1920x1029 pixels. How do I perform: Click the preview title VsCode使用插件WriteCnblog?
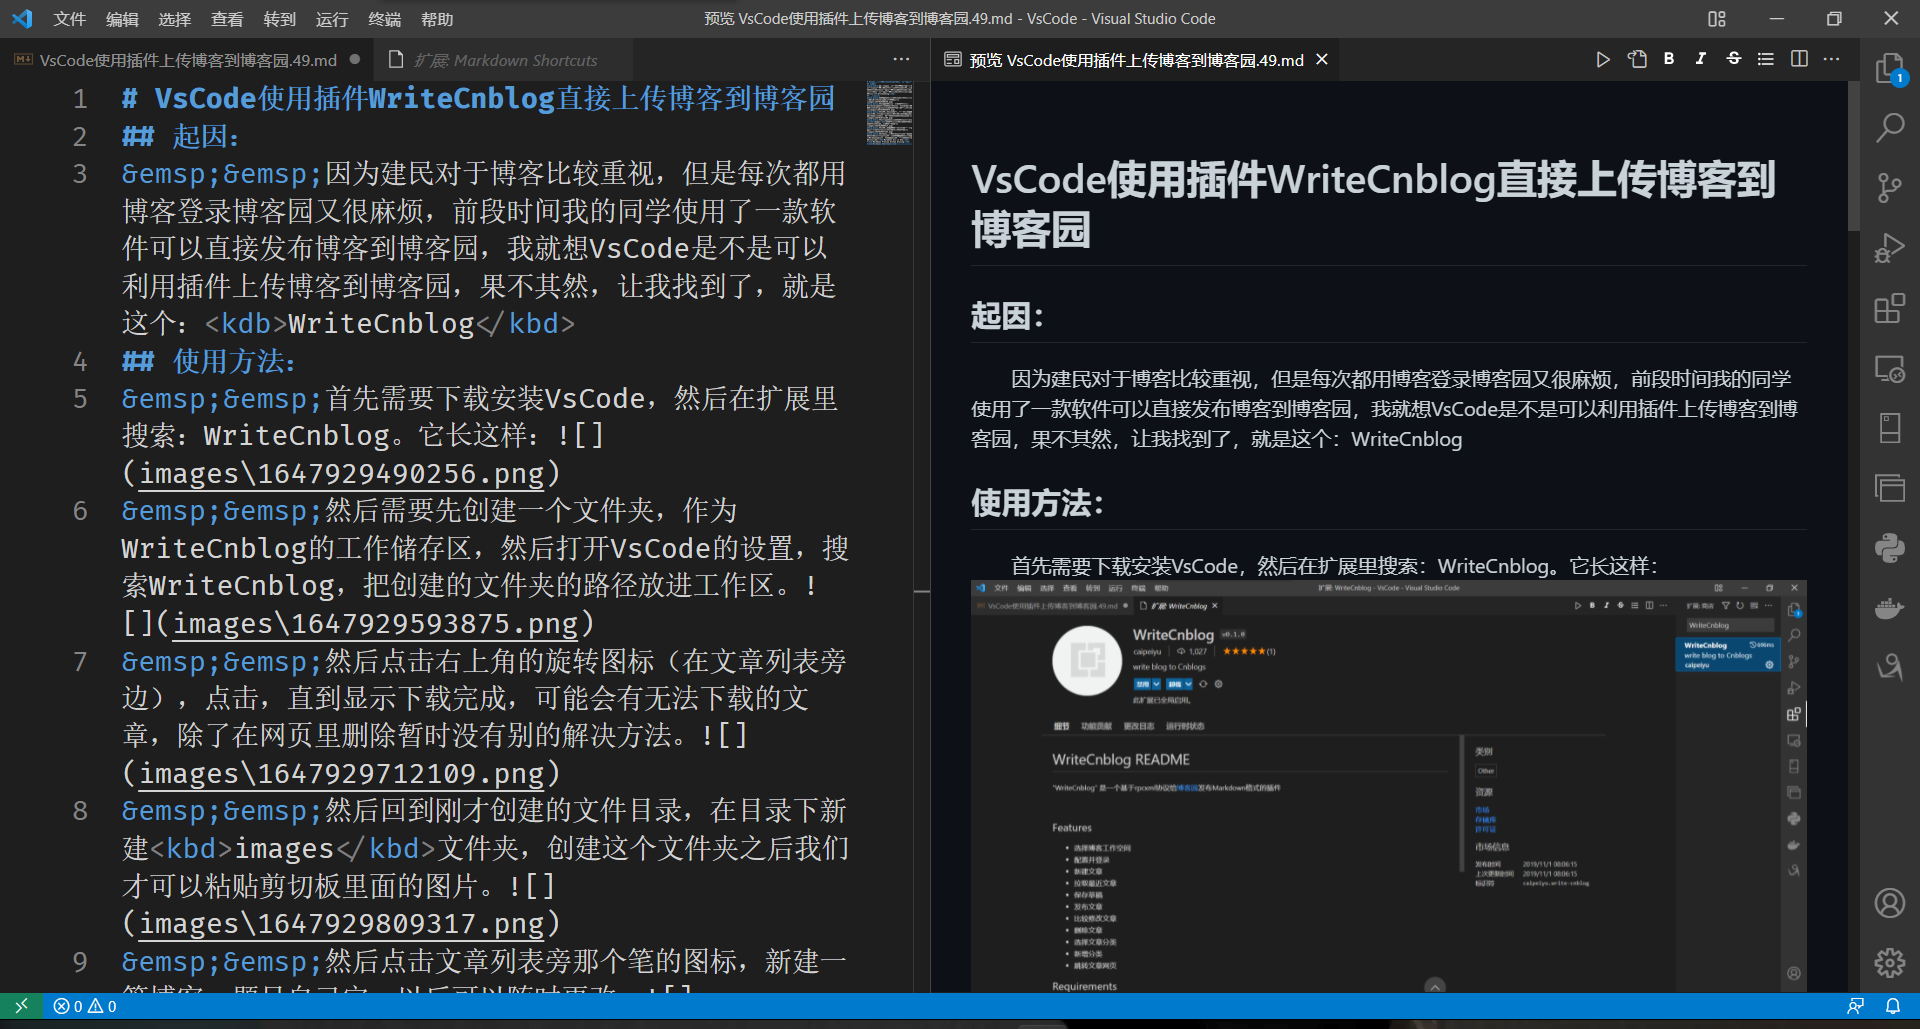click(x=1374, y=205)
